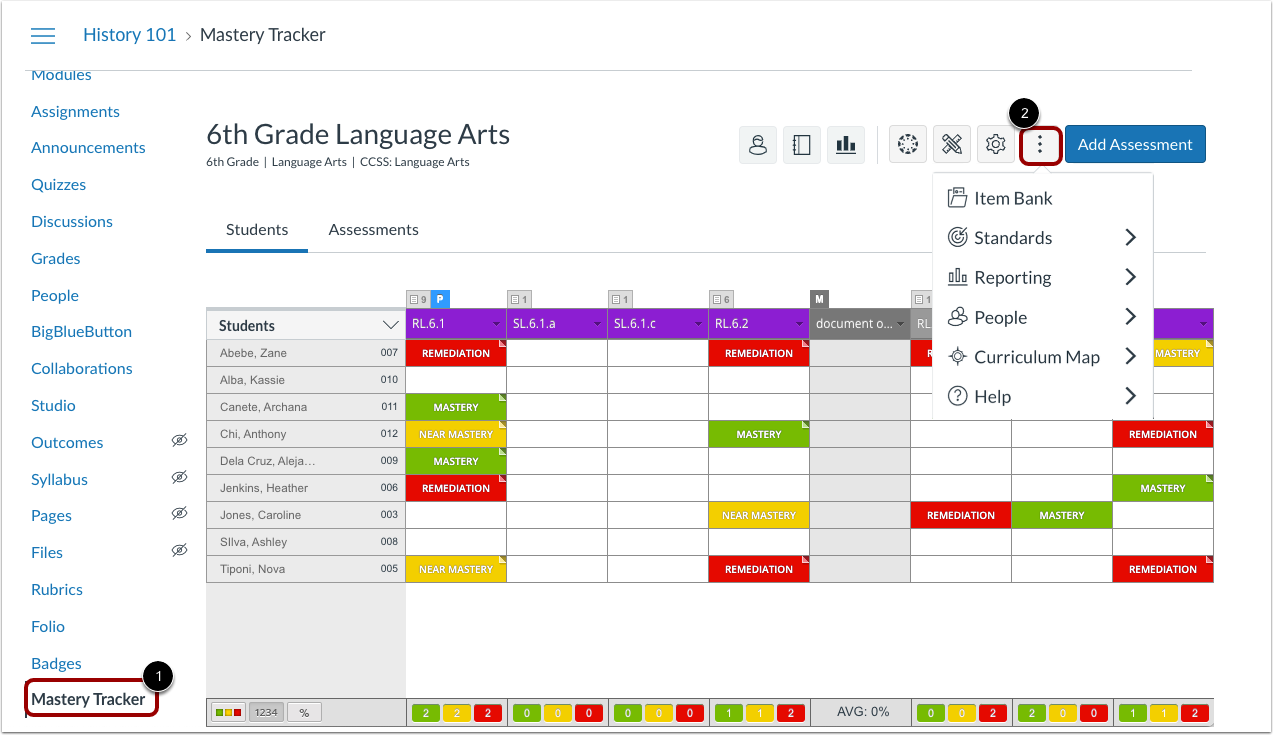1273x735 pixels.
Task: Click Chi, Anthony's yellow NEAR MASTERY cell
Action: (456, 434)
